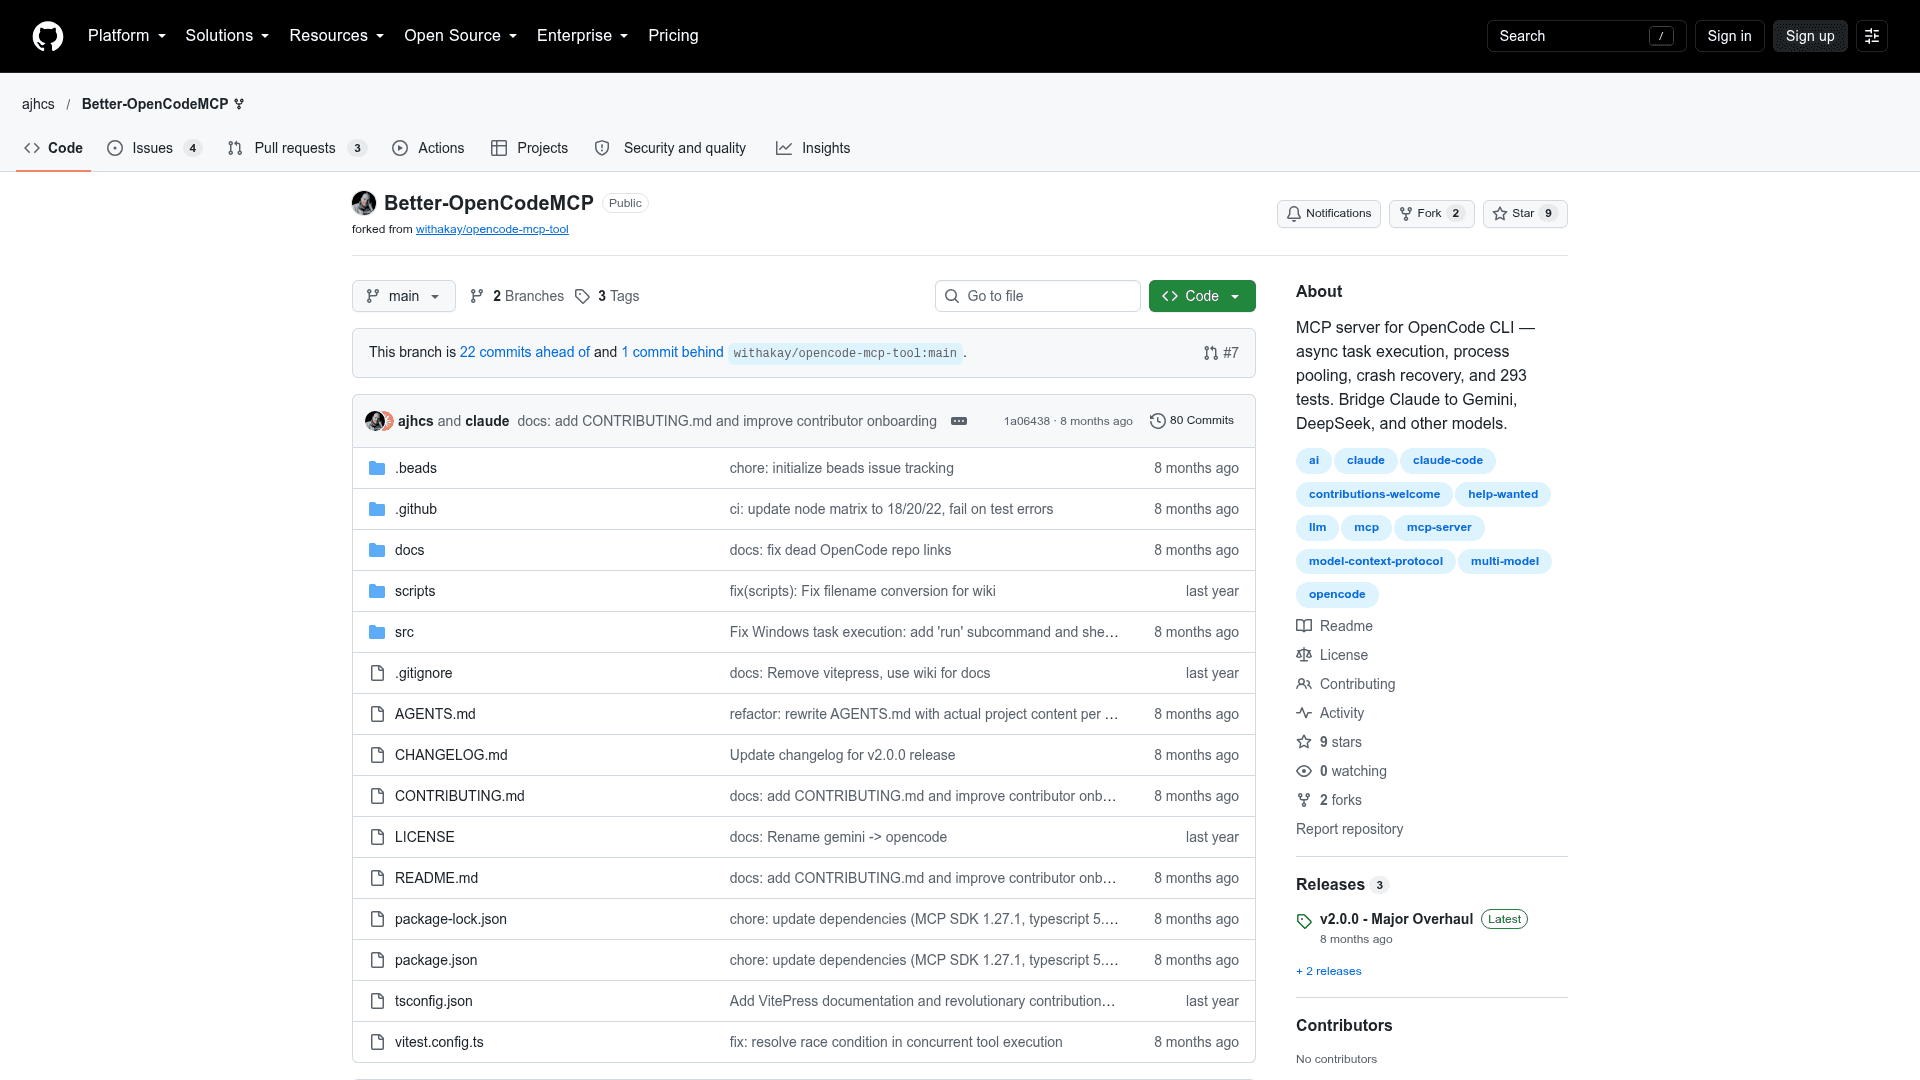View the 2 Branches
1920x1080 pixels.
(517, 296)
